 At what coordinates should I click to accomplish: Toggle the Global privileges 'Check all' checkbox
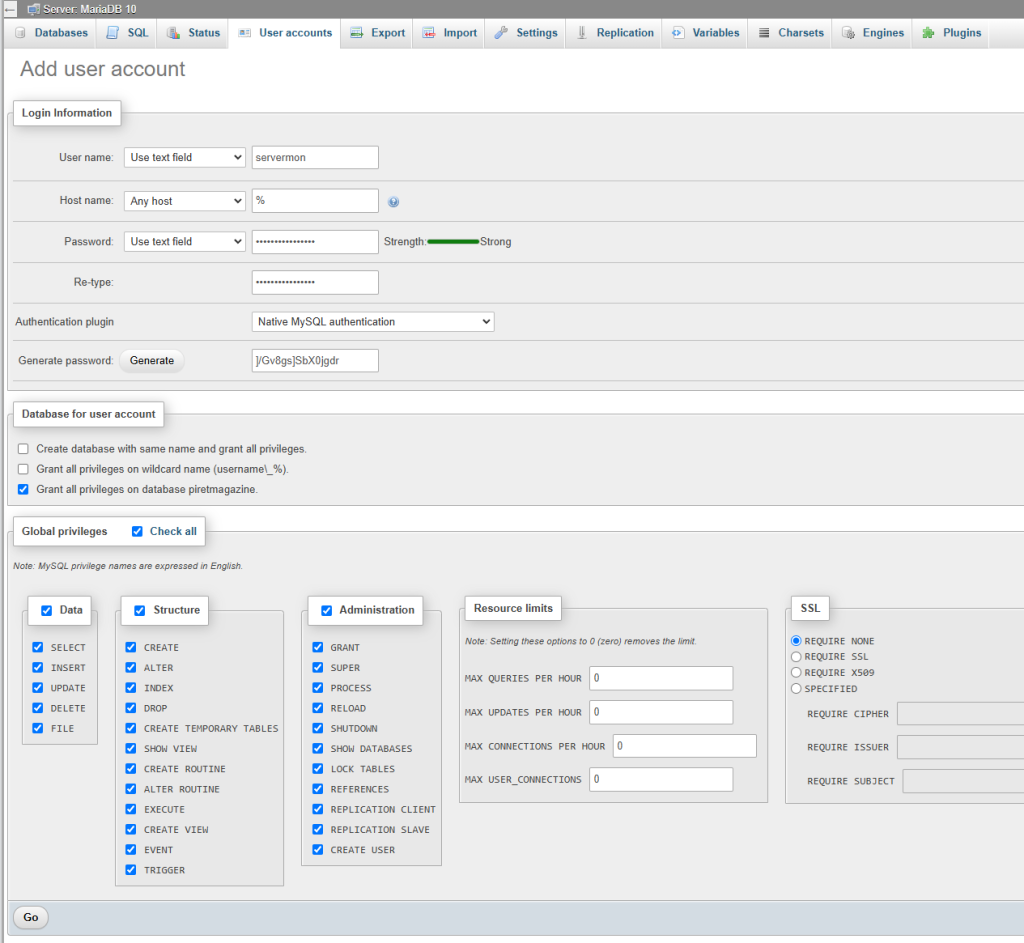pyautogui.click(x=137, y=532)
